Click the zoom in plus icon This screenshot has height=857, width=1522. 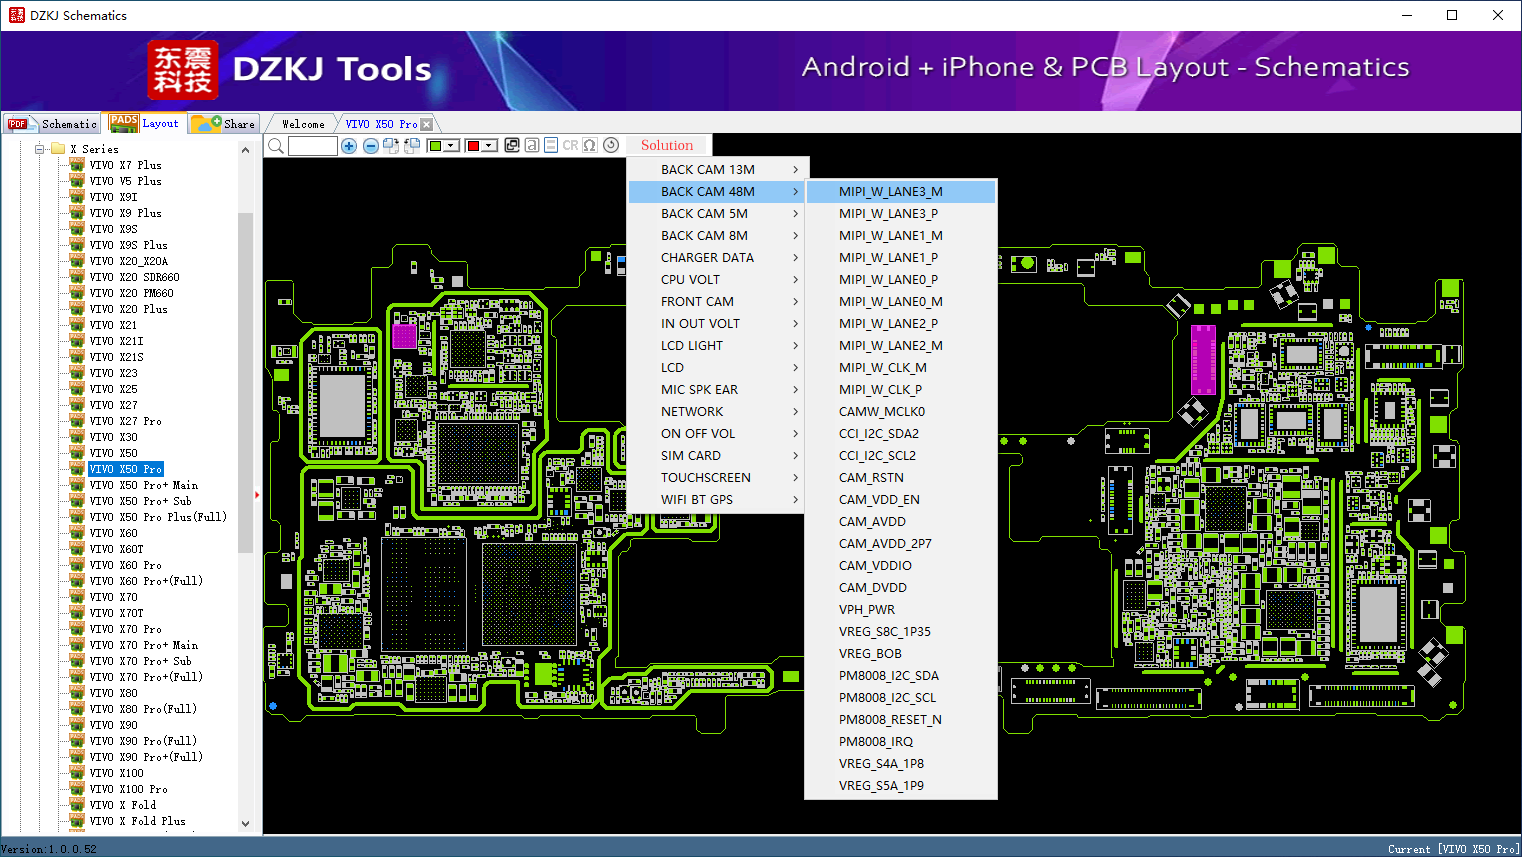pos(349,146)
